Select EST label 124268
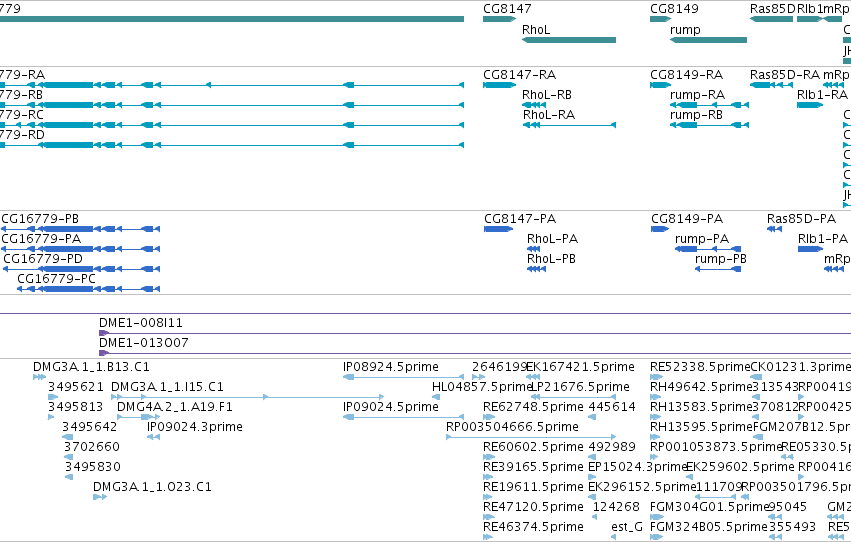851x542 pixels. 616,507
